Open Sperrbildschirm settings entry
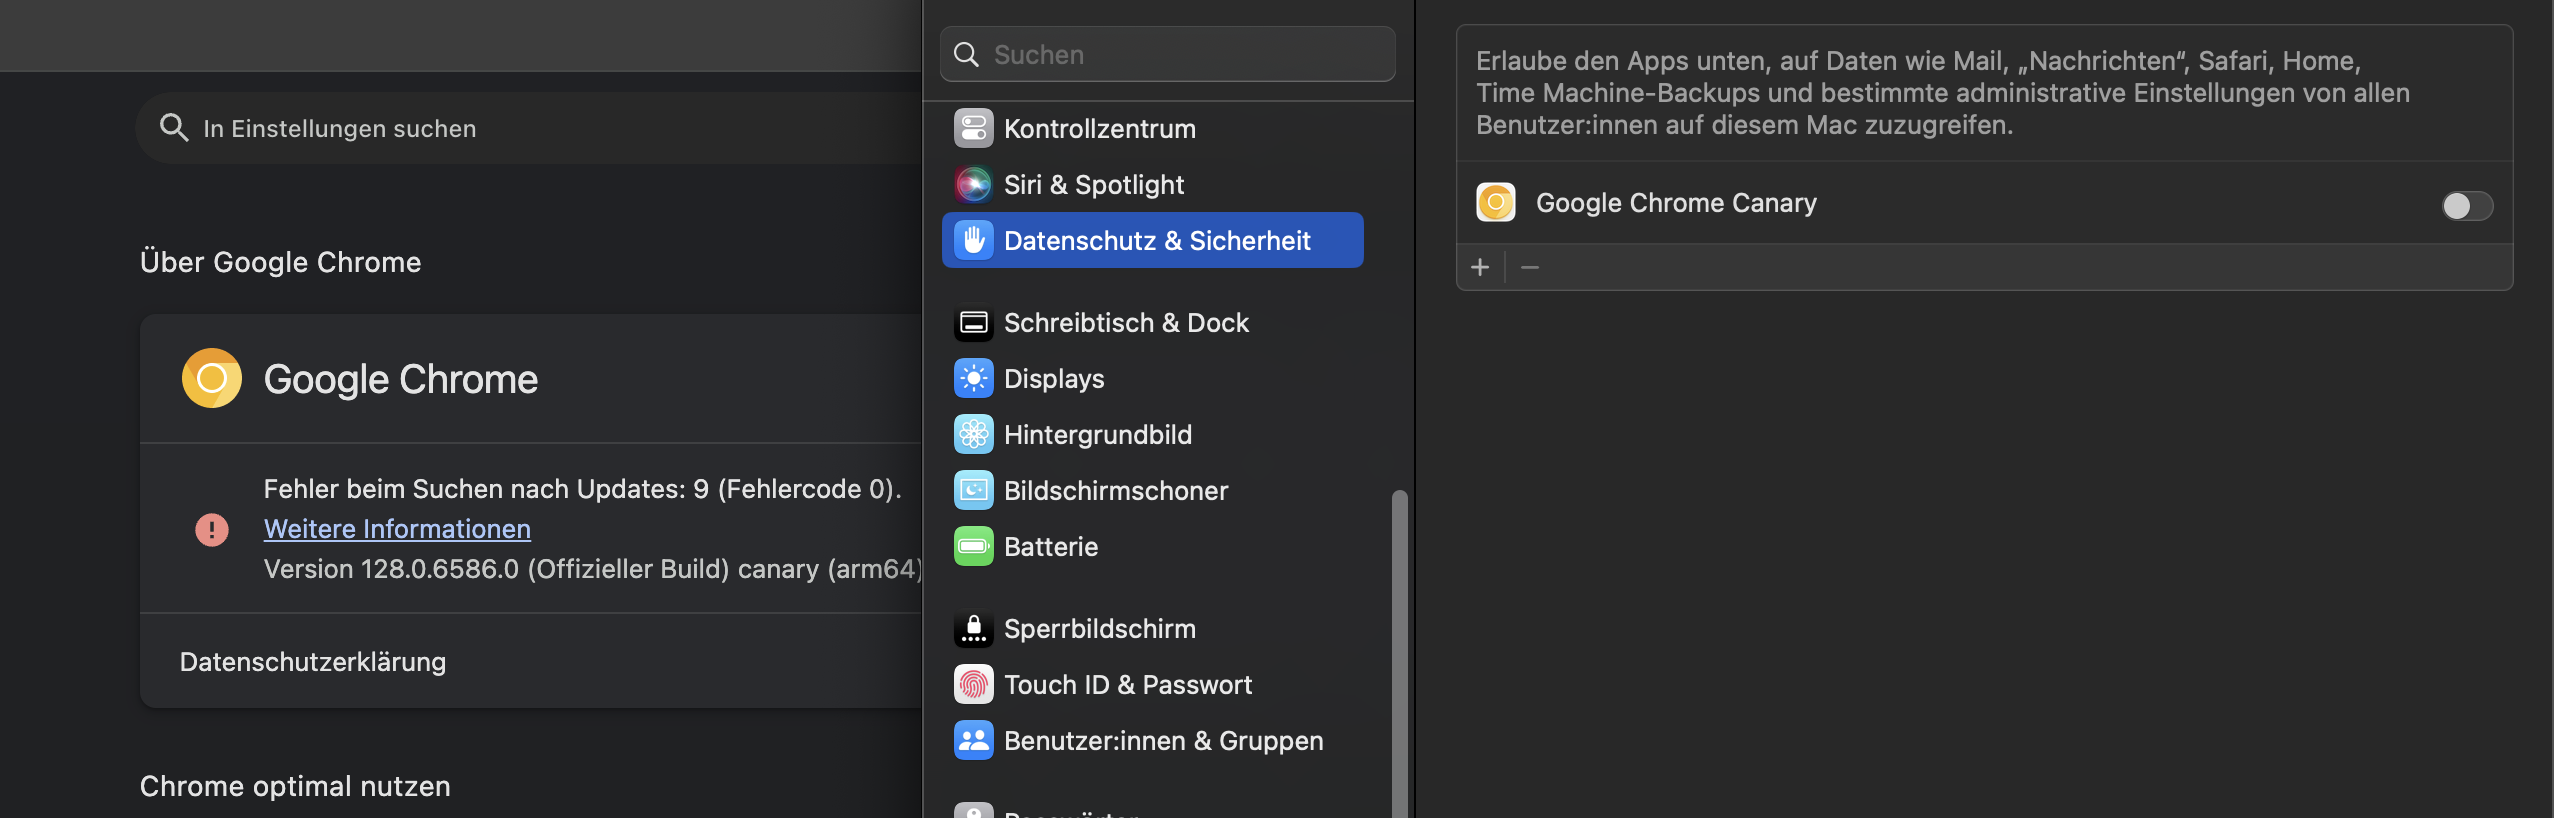 click(x=1099, y=629)
